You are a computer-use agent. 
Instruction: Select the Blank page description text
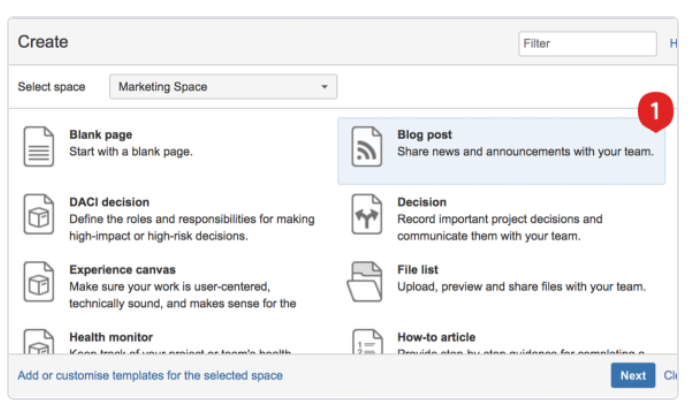pyautogui.click(x=130, y=152)
